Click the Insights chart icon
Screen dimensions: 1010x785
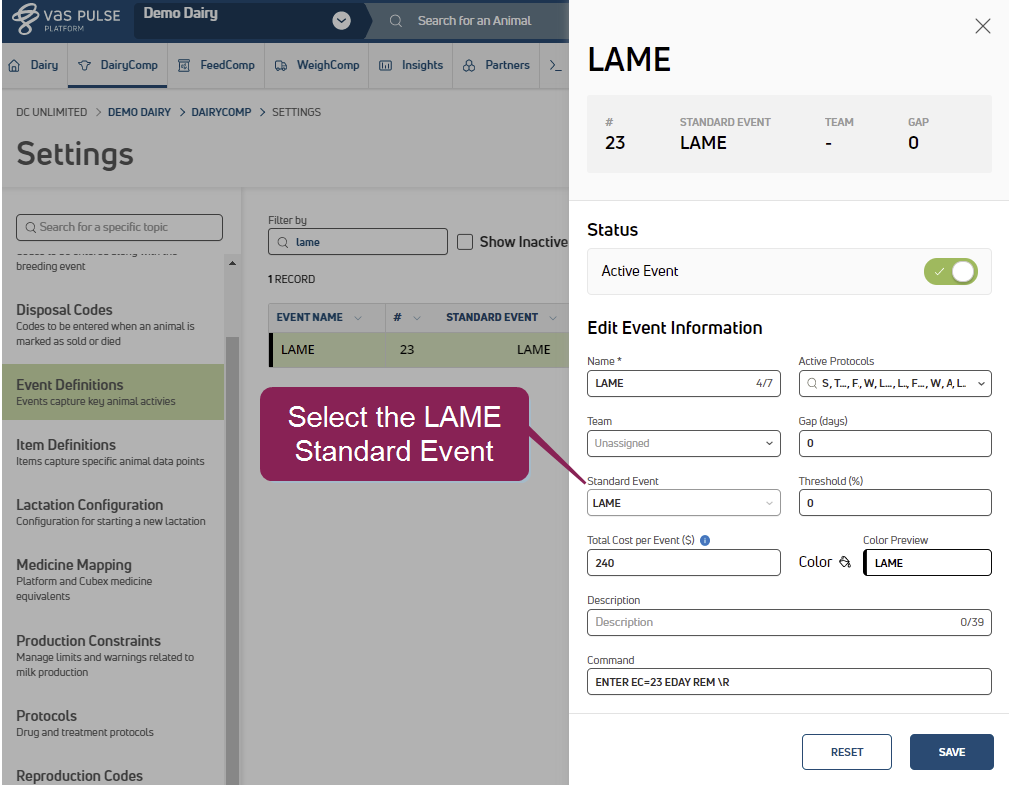385,65
